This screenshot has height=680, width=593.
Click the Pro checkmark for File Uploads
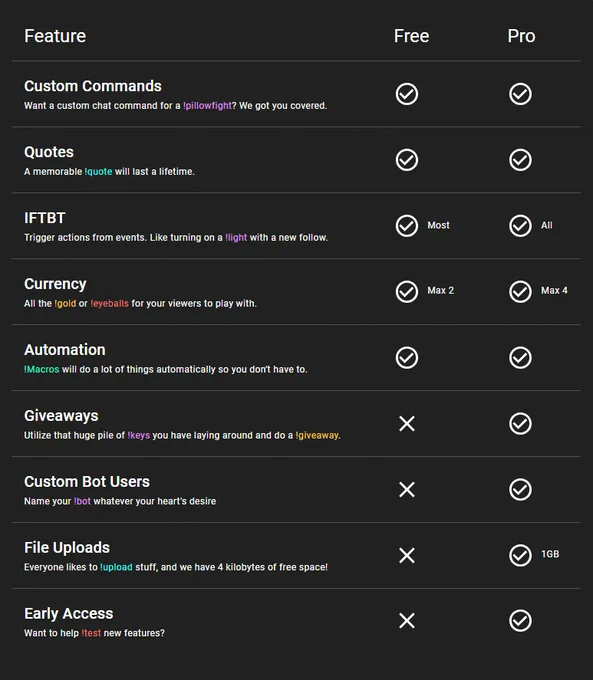coord(520,556)
